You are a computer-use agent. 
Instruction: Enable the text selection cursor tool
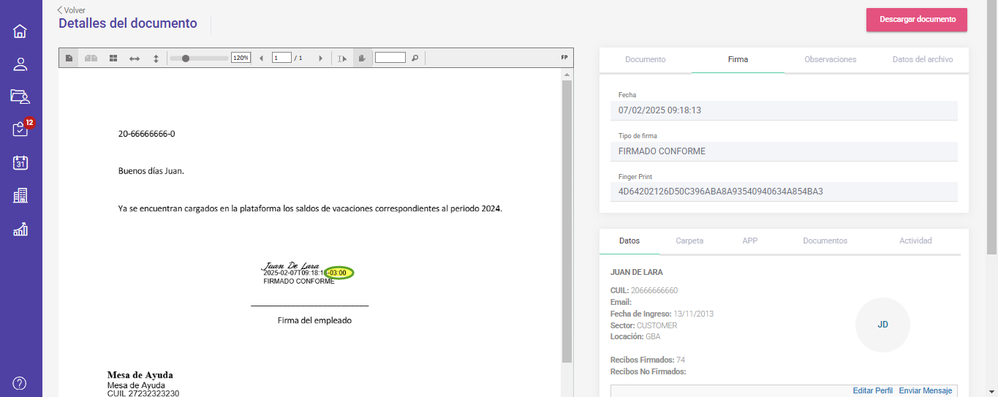(x=342, y=58)
